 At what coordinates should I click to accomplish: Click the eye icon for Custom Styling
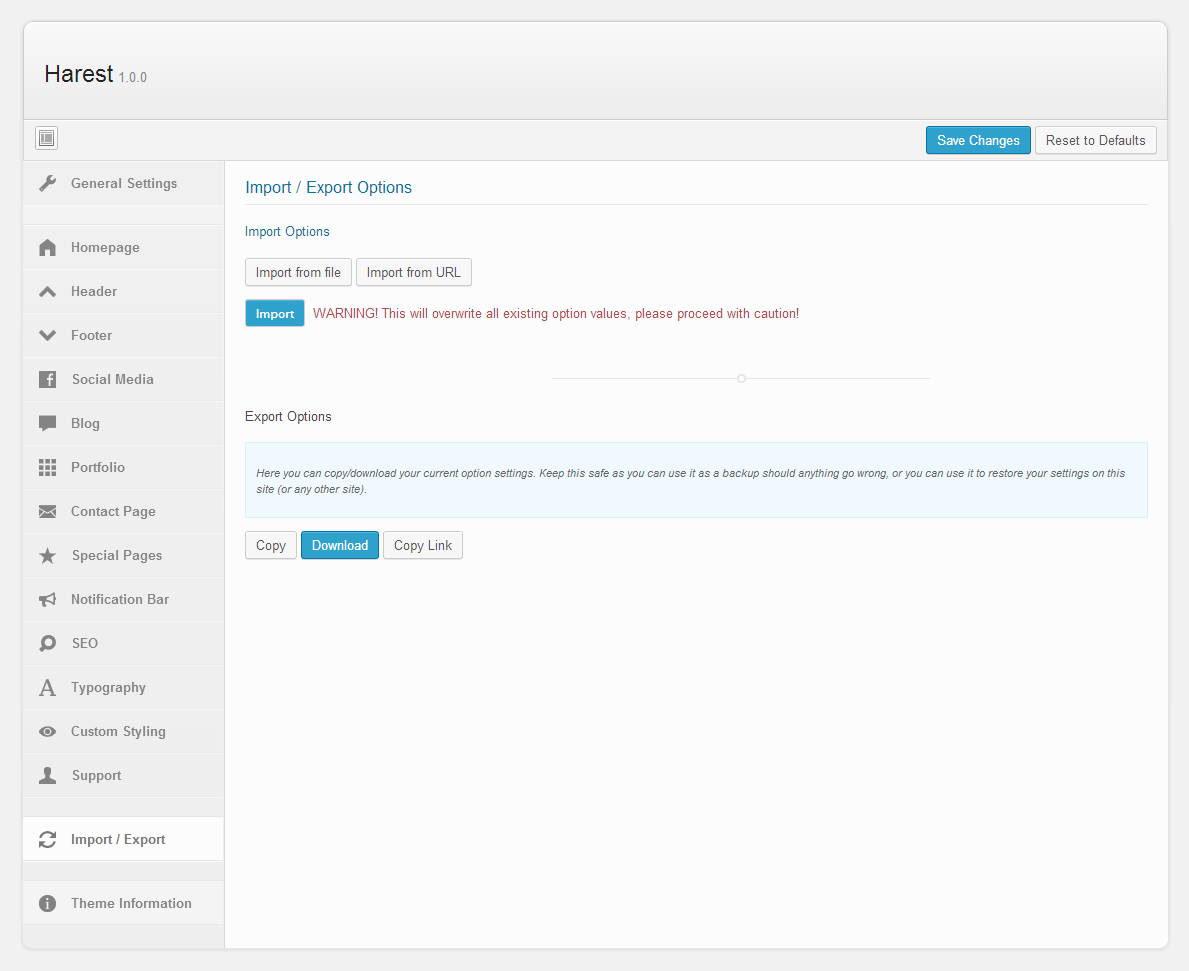(47, 732)
